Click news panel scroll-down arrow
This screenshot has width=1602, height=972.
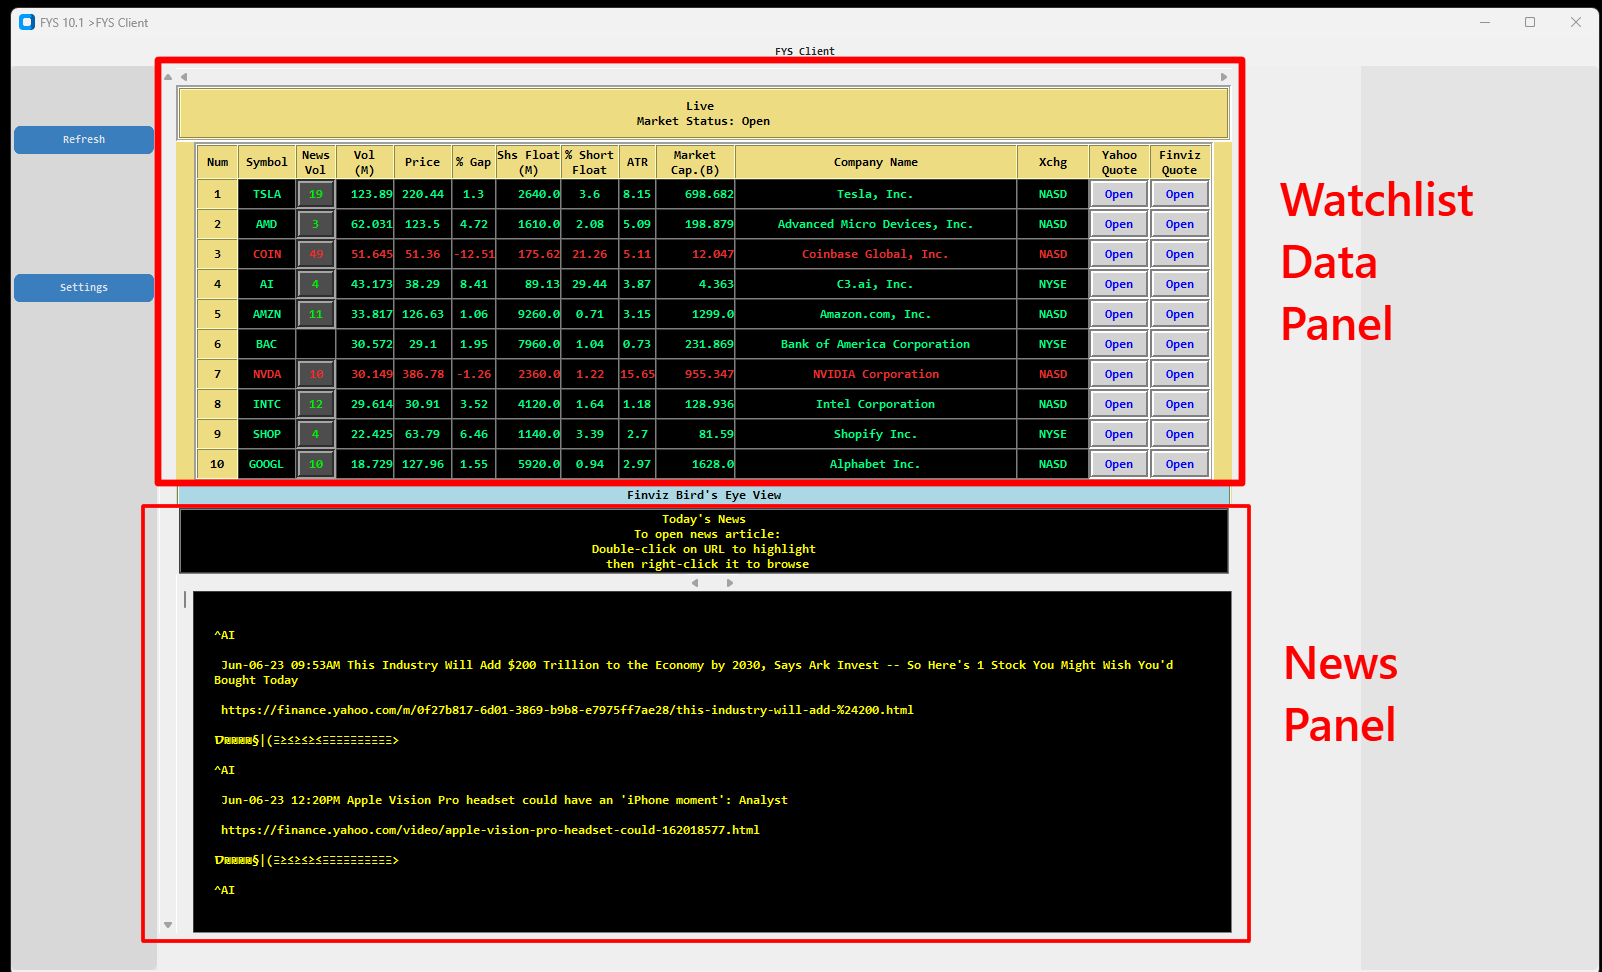pos(168,925)
